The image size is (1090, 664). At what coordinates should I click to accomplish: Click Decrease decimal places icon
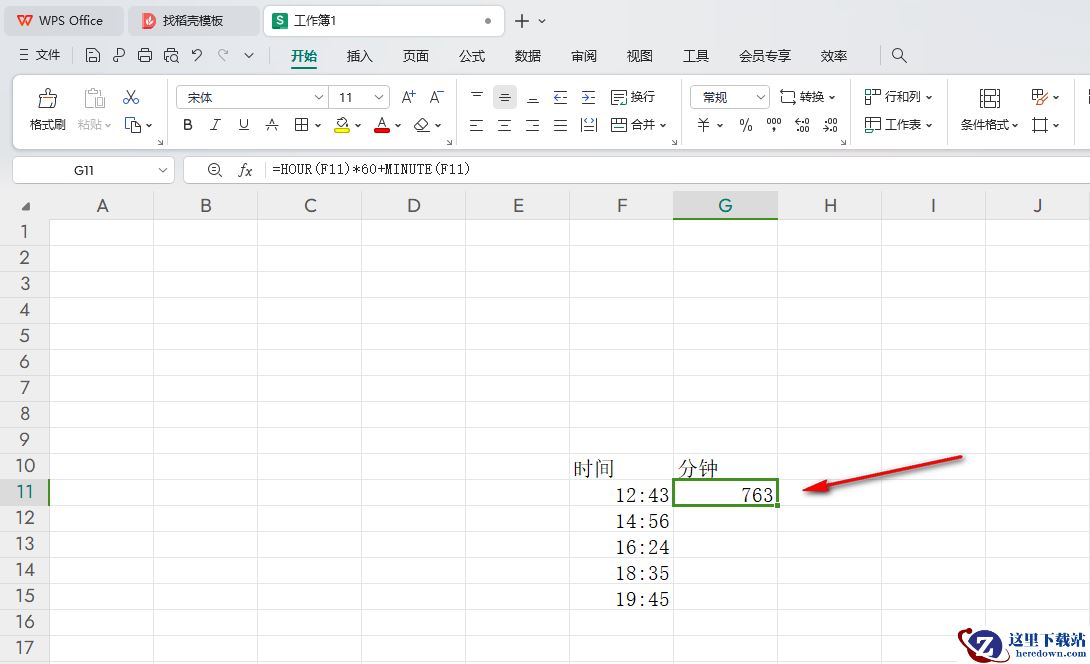(830, 125)
